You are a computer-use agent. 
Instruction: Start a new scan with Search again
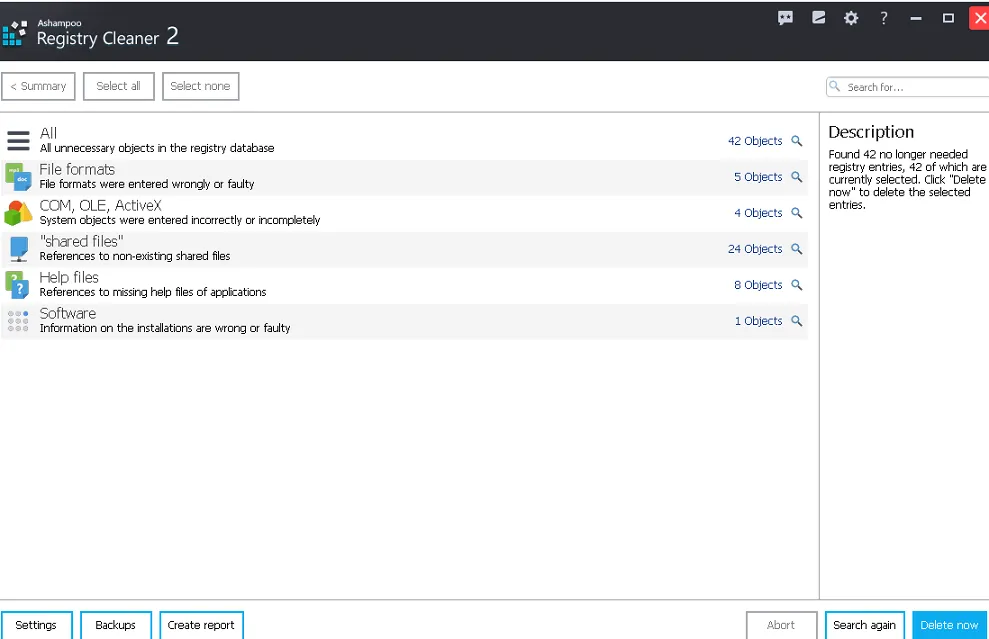(x=864, y=624)
